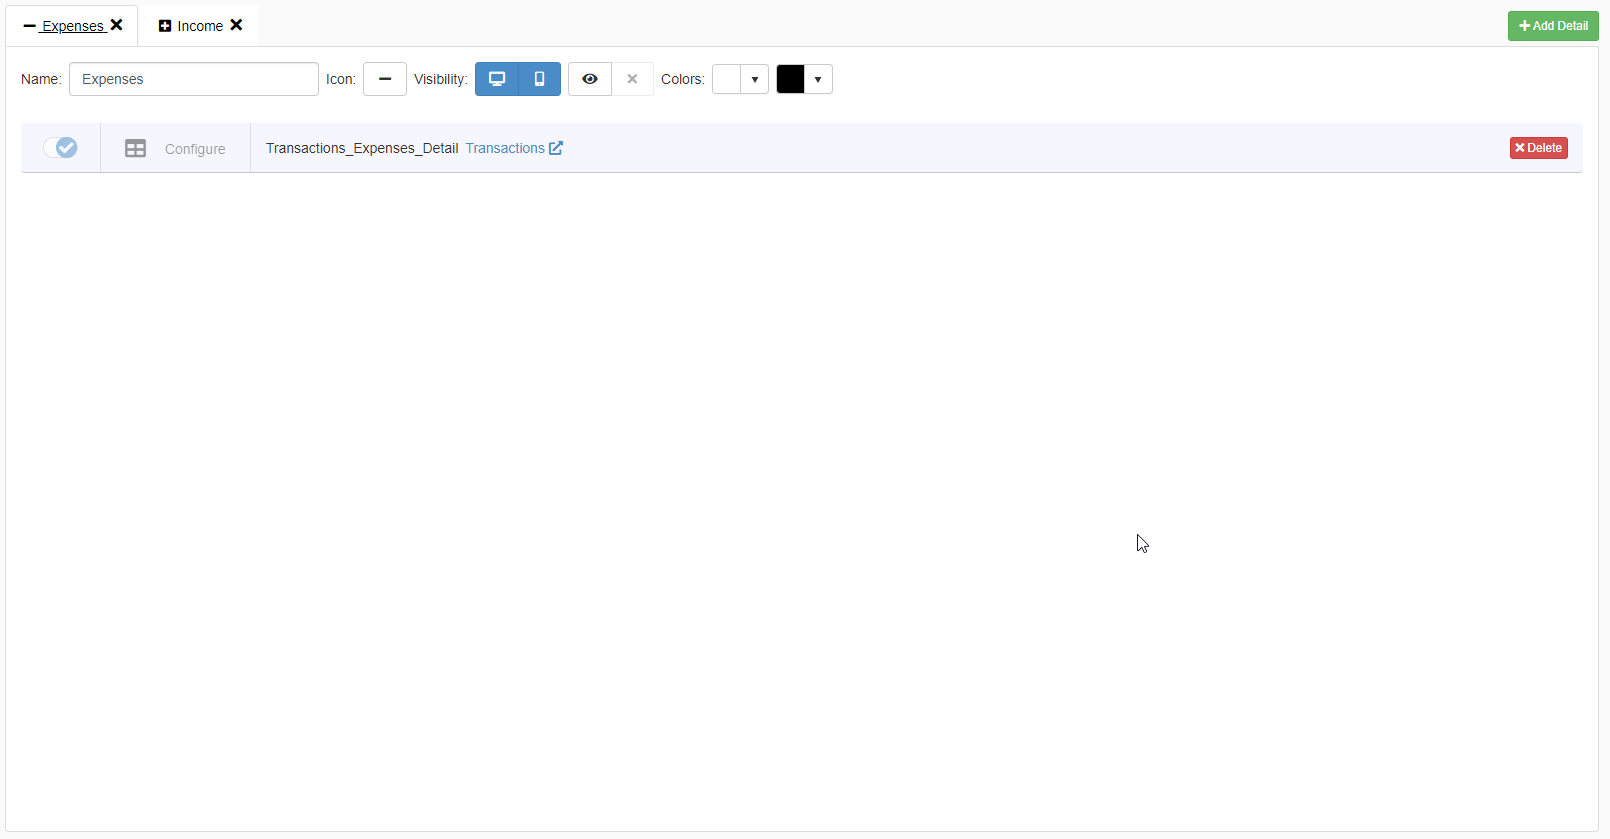
Task: Toggle the eye visibility button
Action: 590,79
